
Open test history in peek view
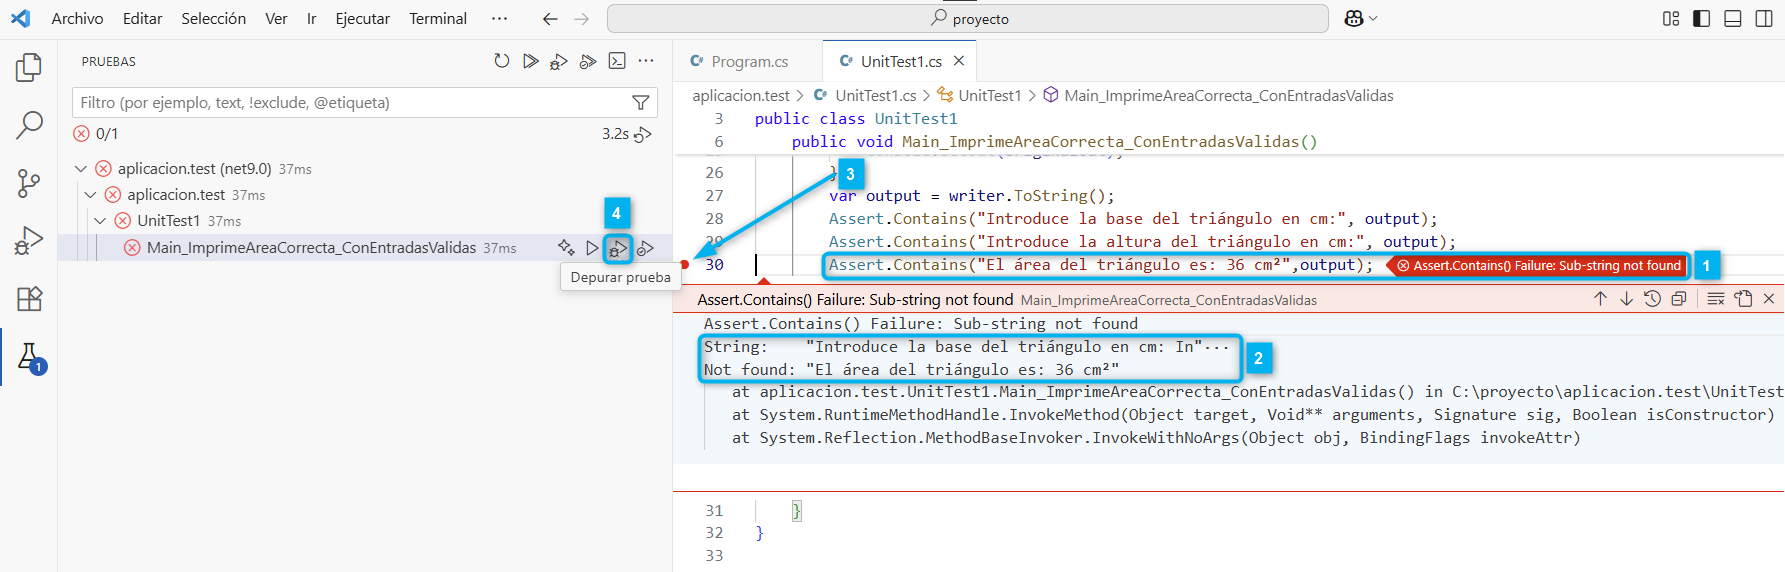coord(1652,299)
